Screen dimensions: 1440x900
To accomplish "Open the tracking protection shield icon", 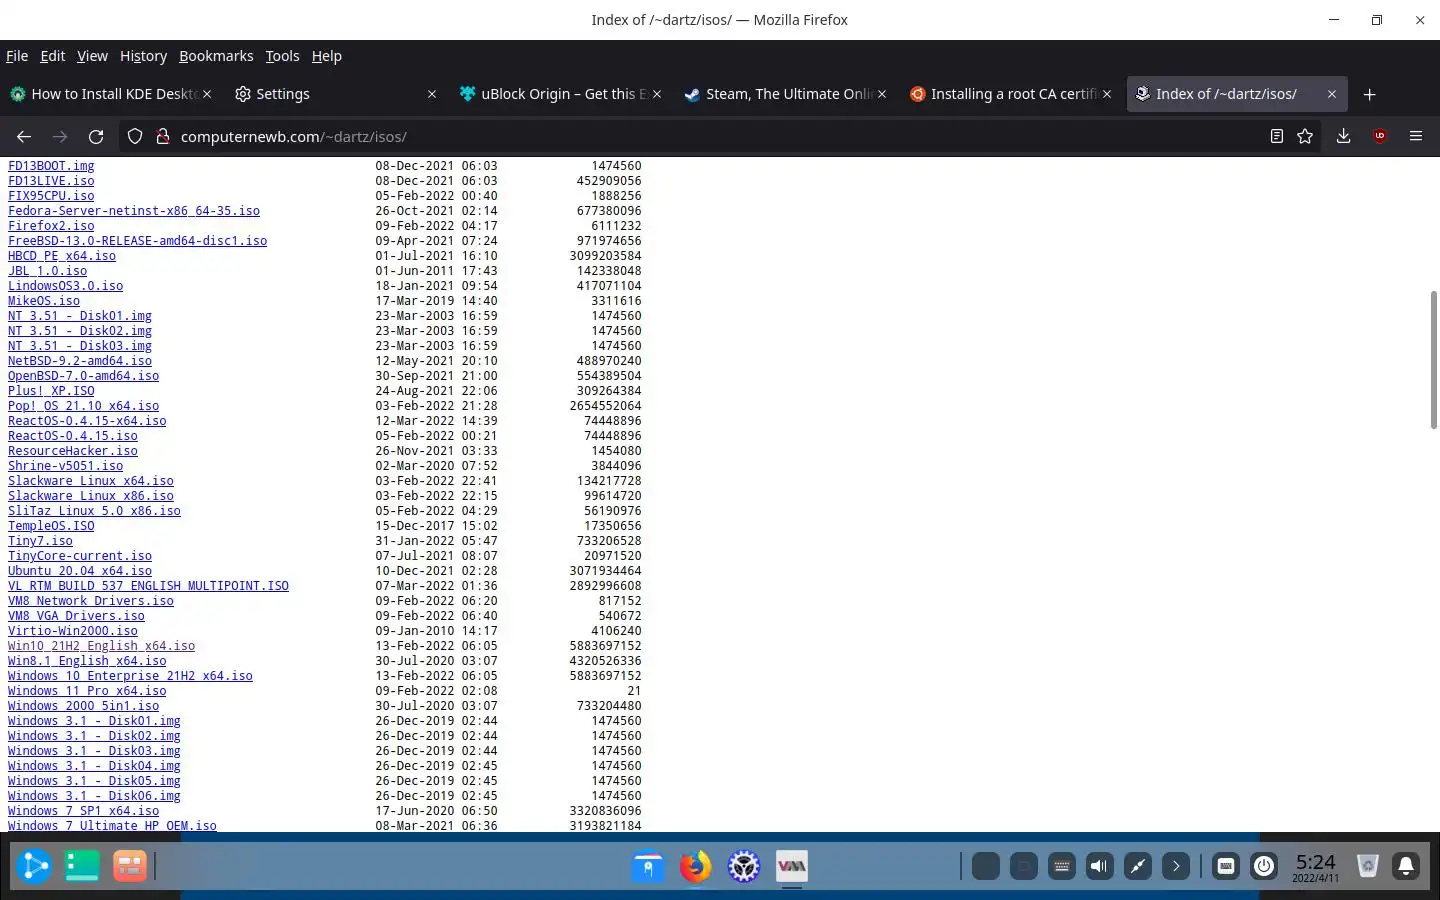I will pyautogui.click(x=135, y=136).
